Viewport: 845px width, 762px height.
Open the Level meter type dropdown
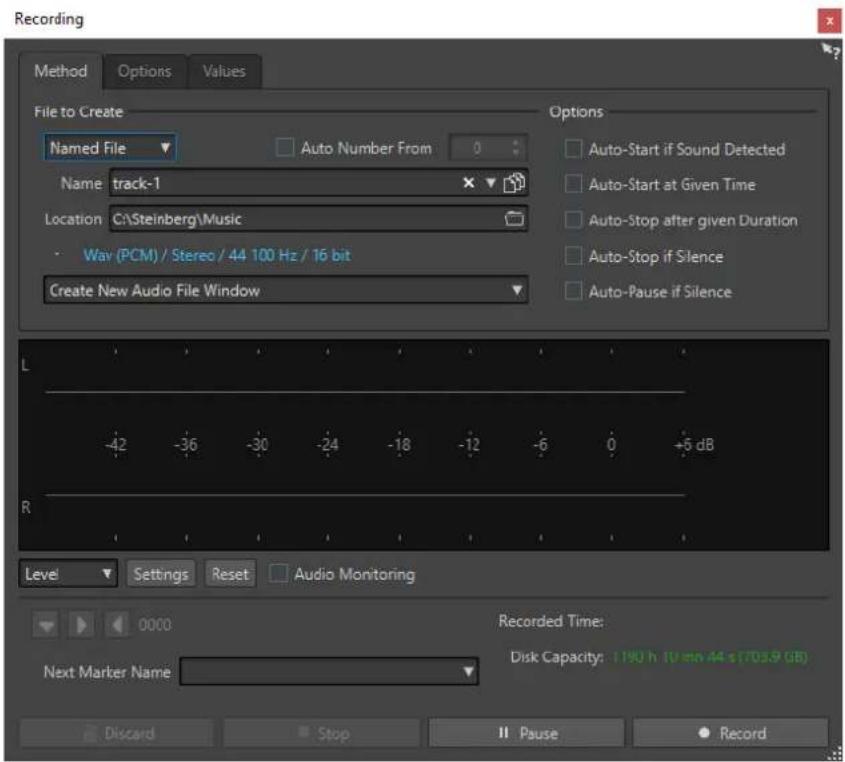pos(68,573)
